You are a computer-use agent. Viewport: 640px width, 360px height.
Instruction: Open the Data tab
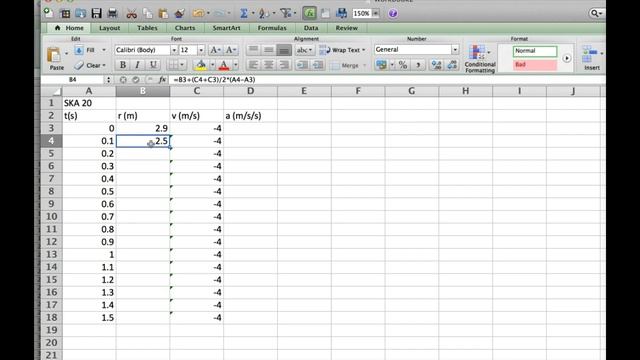coord(311,28)
